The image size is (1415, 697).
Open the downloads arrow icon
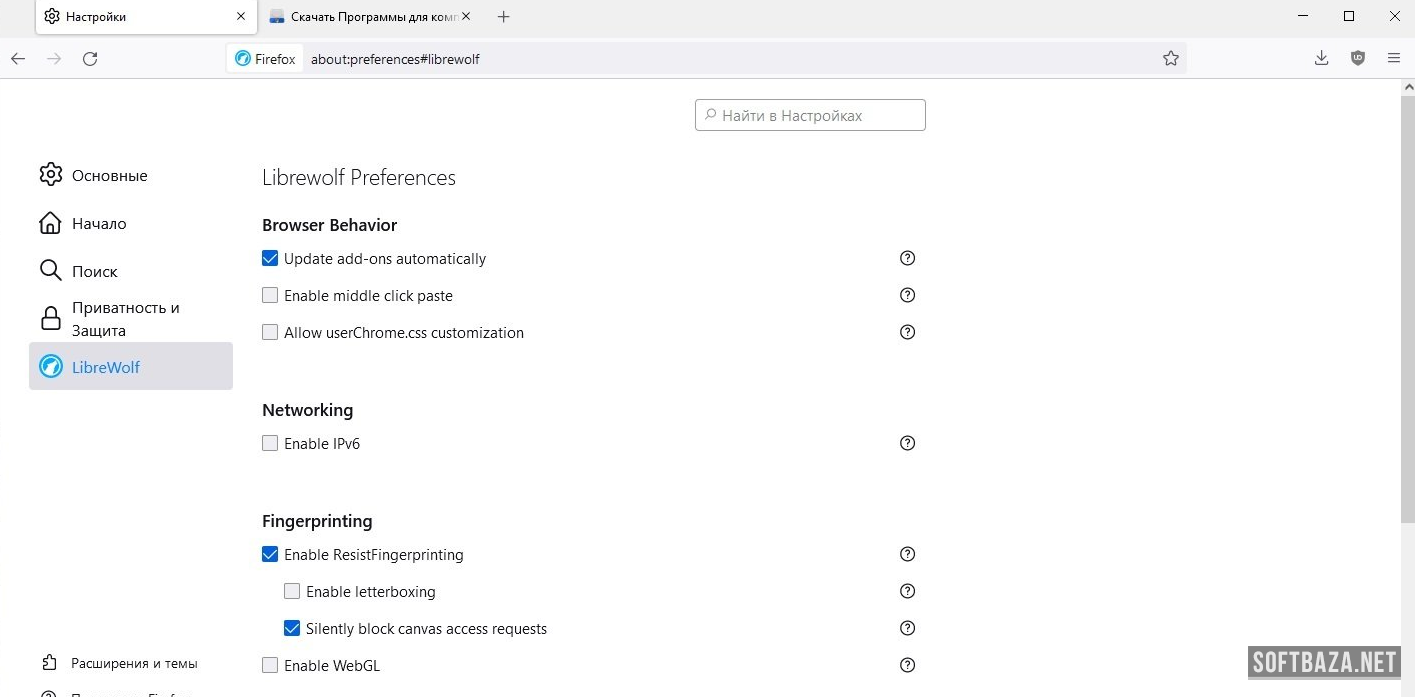(1321, 58)
